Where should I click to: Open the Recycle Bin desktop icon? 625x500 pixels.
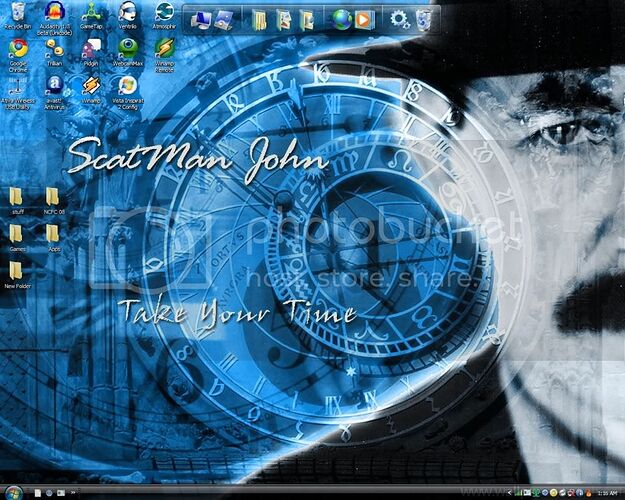(18, 13)
